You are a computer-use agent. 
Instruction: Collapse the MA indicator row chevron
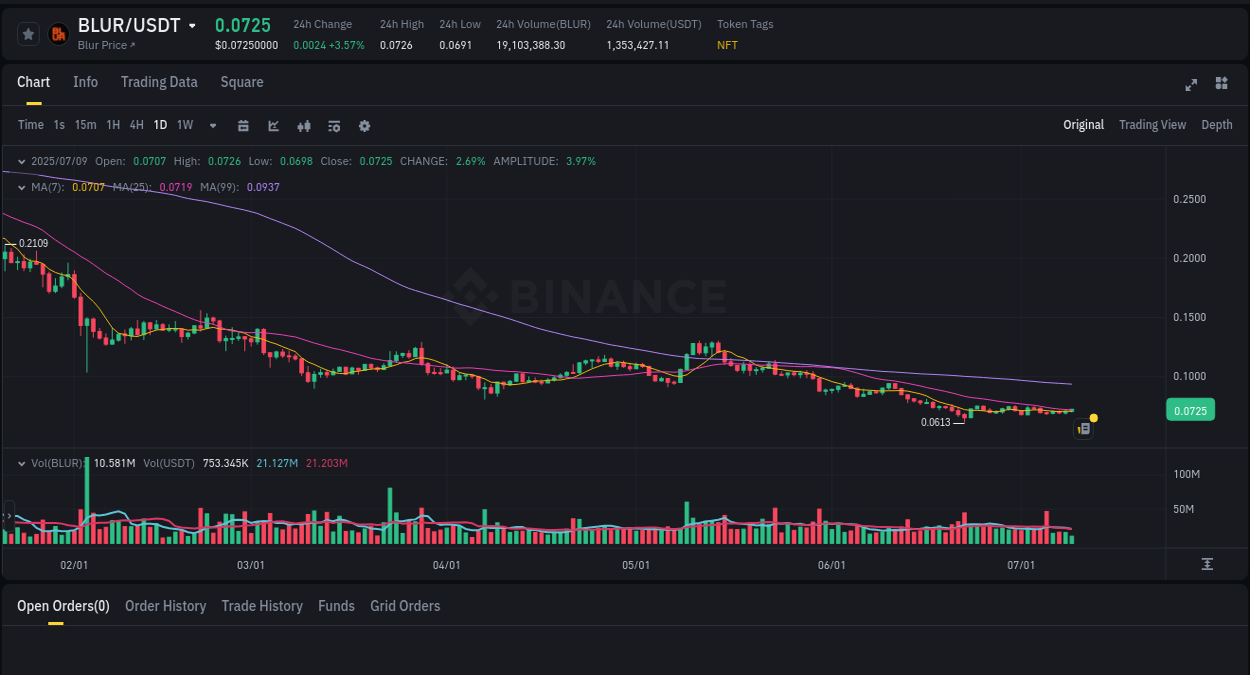[20, 186]
